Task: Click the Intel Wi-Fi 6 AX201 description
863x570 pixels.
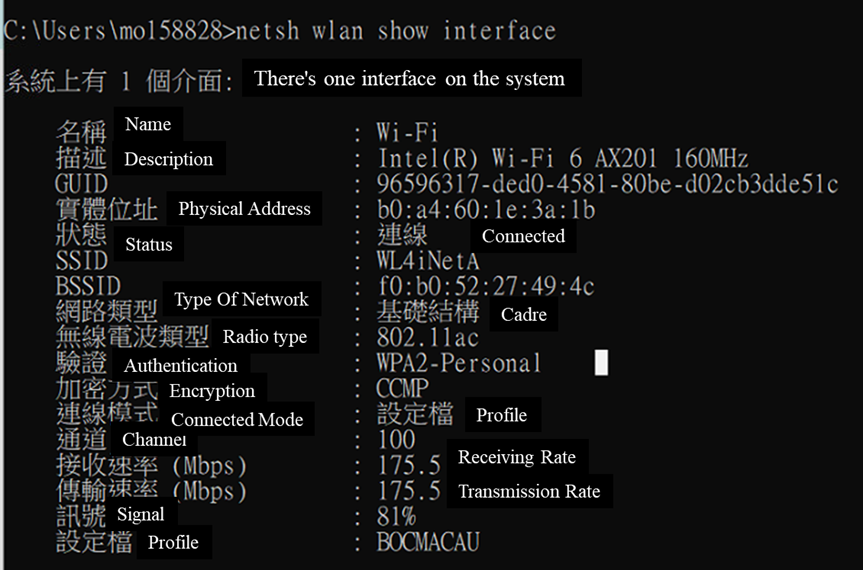Action: [562, 158]
